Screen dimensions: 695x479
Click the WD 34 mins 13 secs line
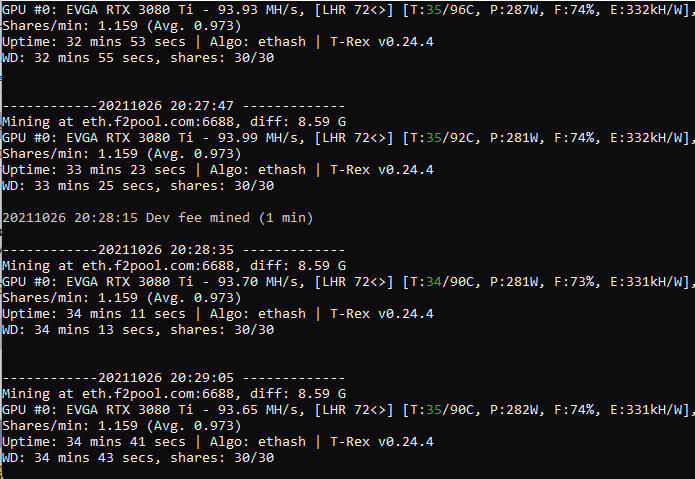[138, 330]
